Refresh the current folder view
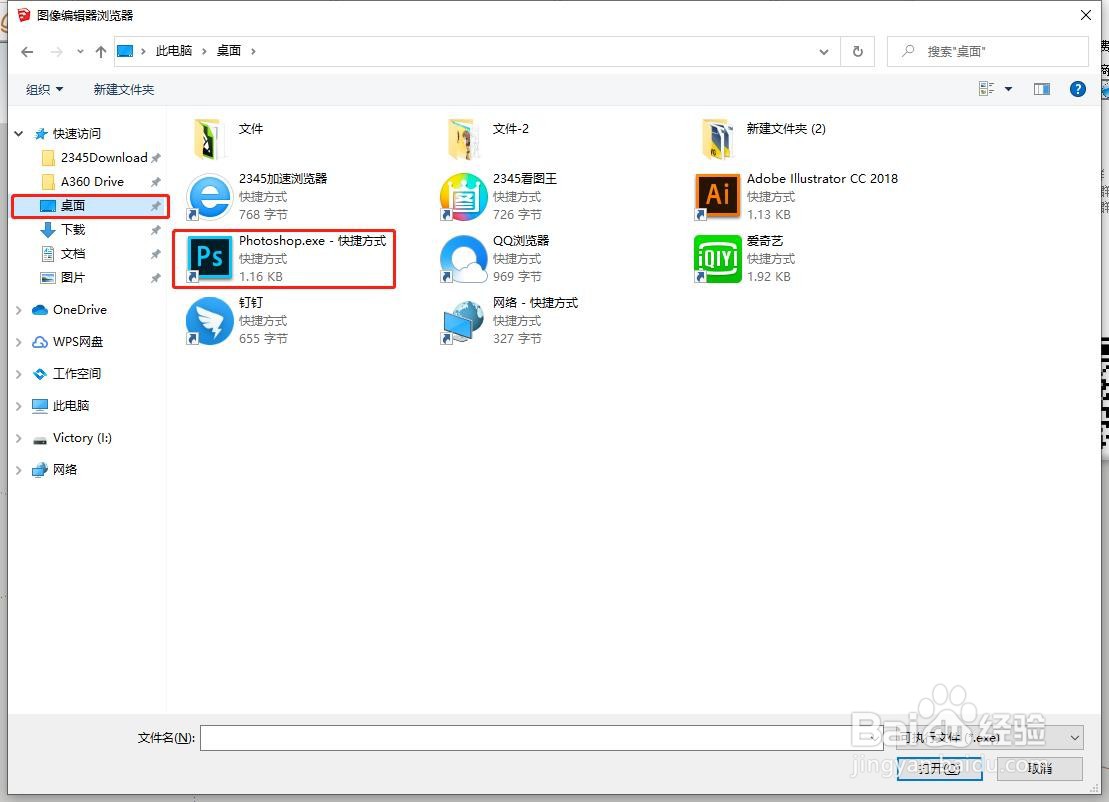 pyautogui.click(x=857, y=52)
